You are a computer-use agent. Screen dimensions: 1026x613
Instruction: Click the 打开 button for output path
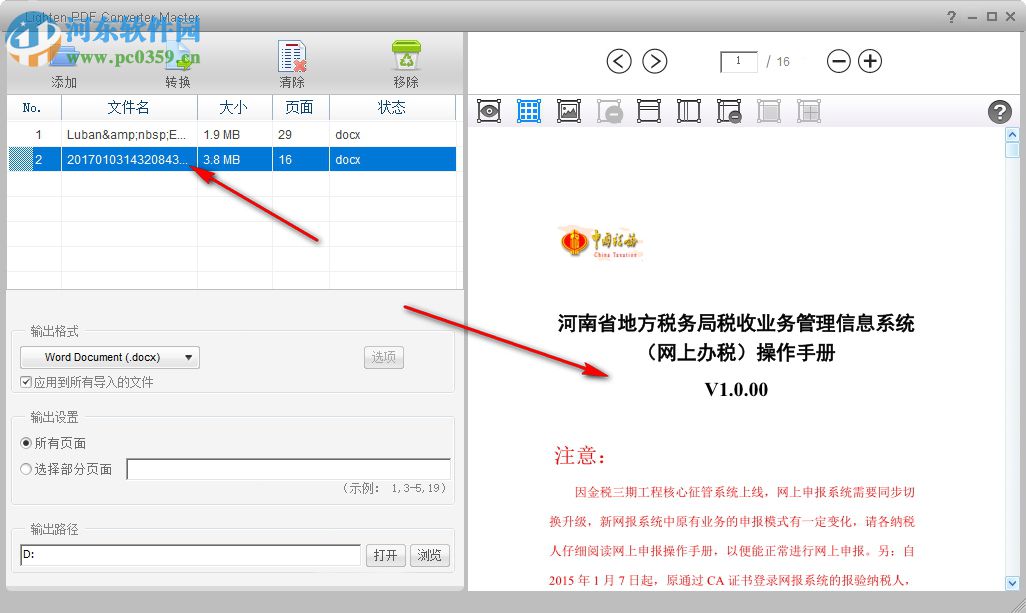click(386, 555)
